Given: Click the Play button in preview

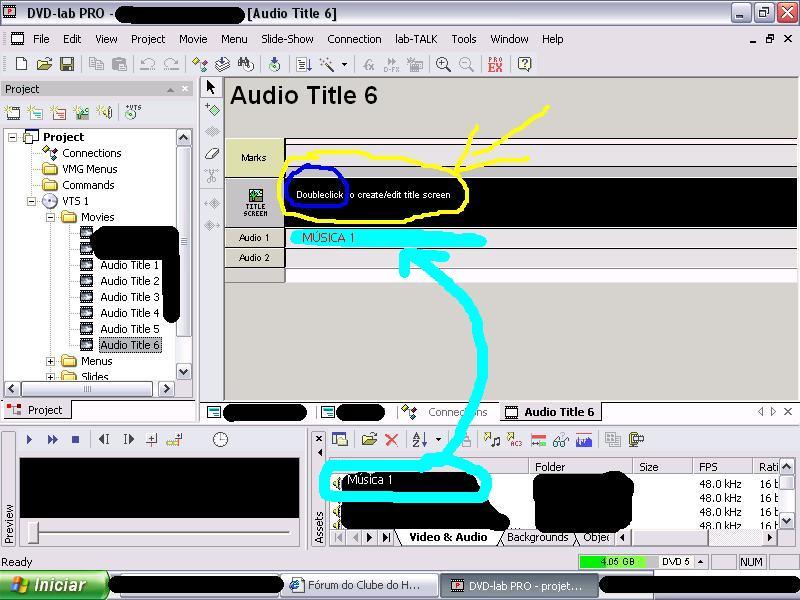Looking at the screenshot, I should tap(29, 439).
